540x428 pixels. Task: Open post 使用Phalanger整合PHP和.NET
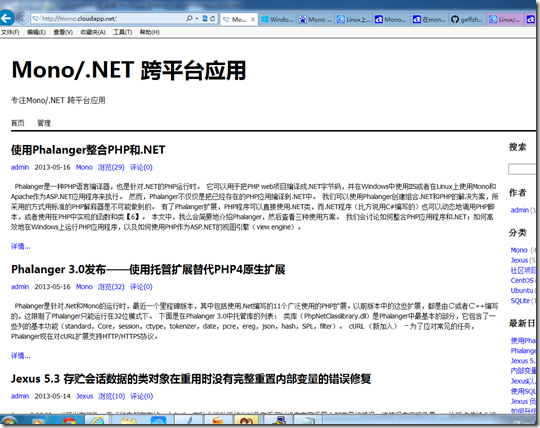88,150
